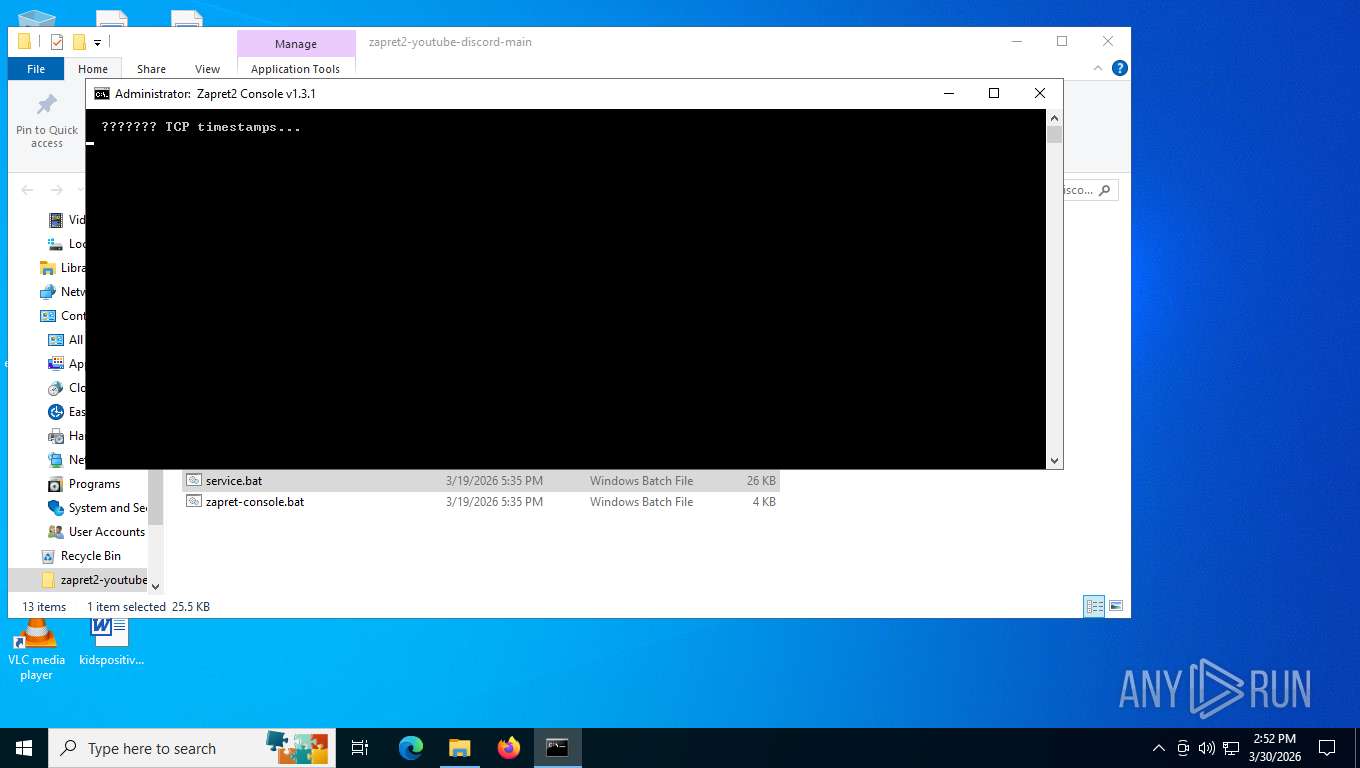Open the notification center icon
Image resolution: width=1360 pixels, height=768 pixels.
click(1327, 748)
